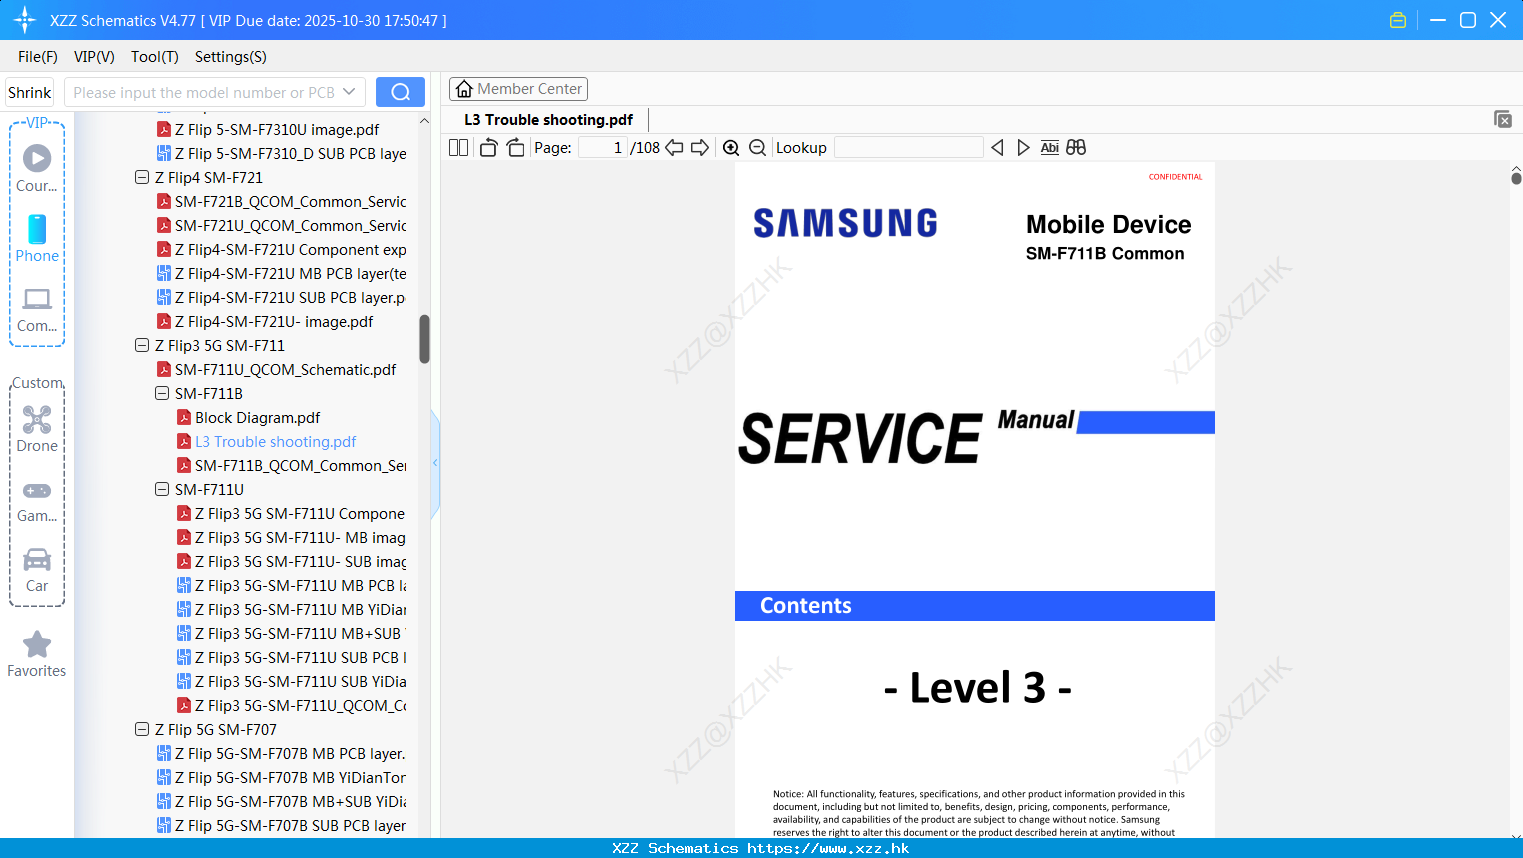Find next lookup match triangle
This screenshot has width=1523, height=858.
1023,147
